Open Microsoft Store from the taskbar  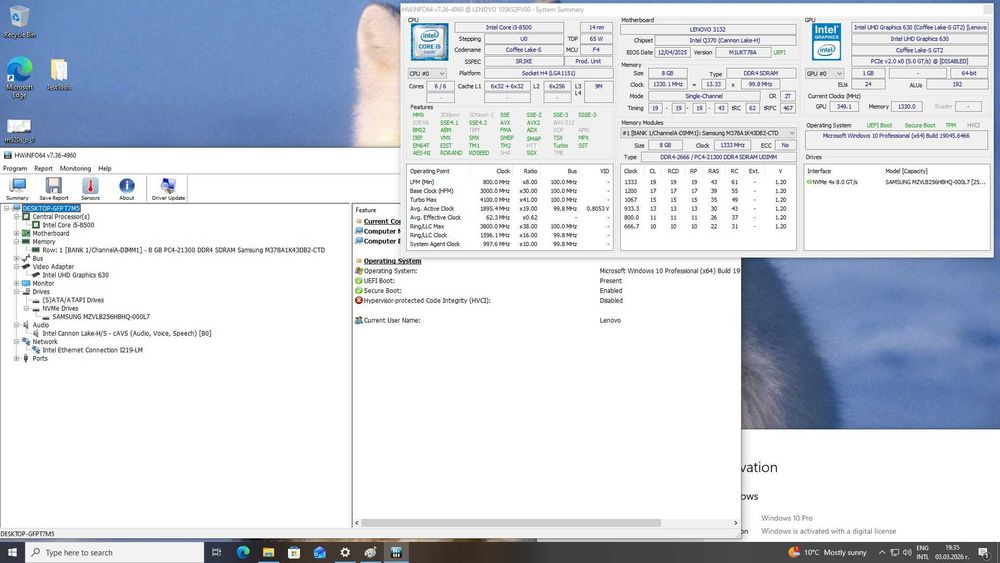pyautogui.click(x=294, y=552)
